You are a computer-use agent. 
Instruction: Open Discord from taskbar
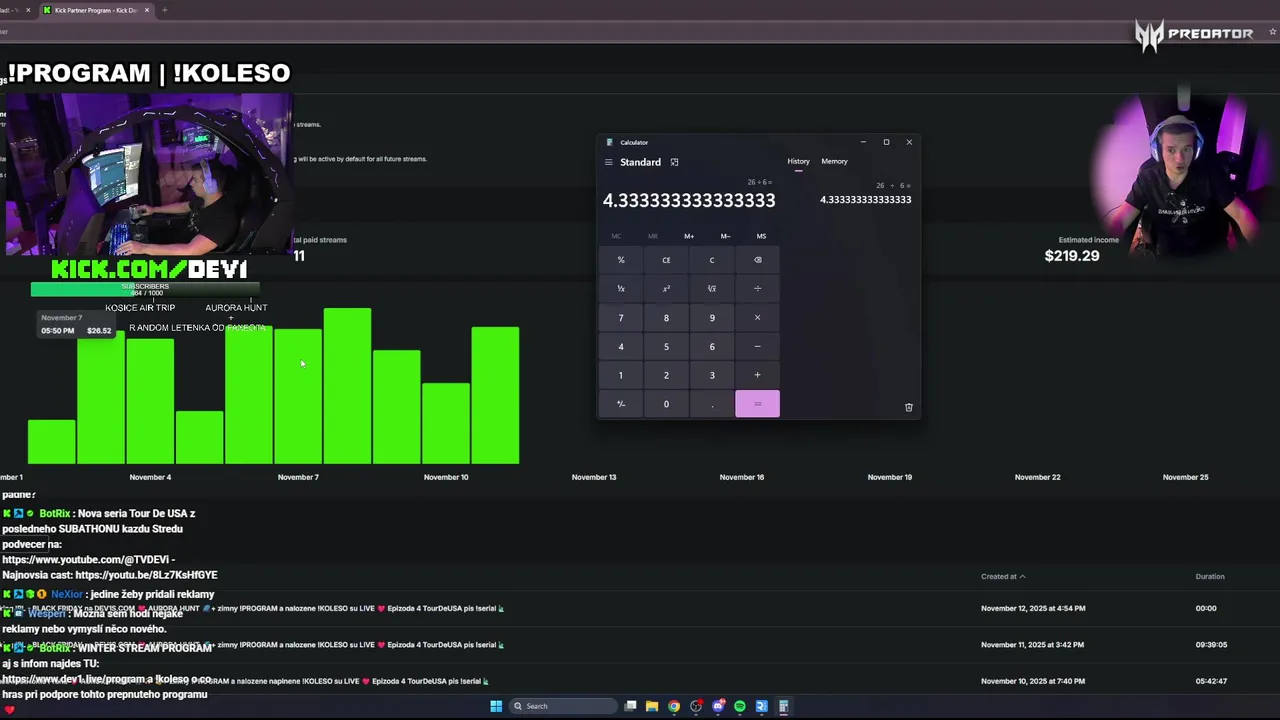tap(718, 706)
